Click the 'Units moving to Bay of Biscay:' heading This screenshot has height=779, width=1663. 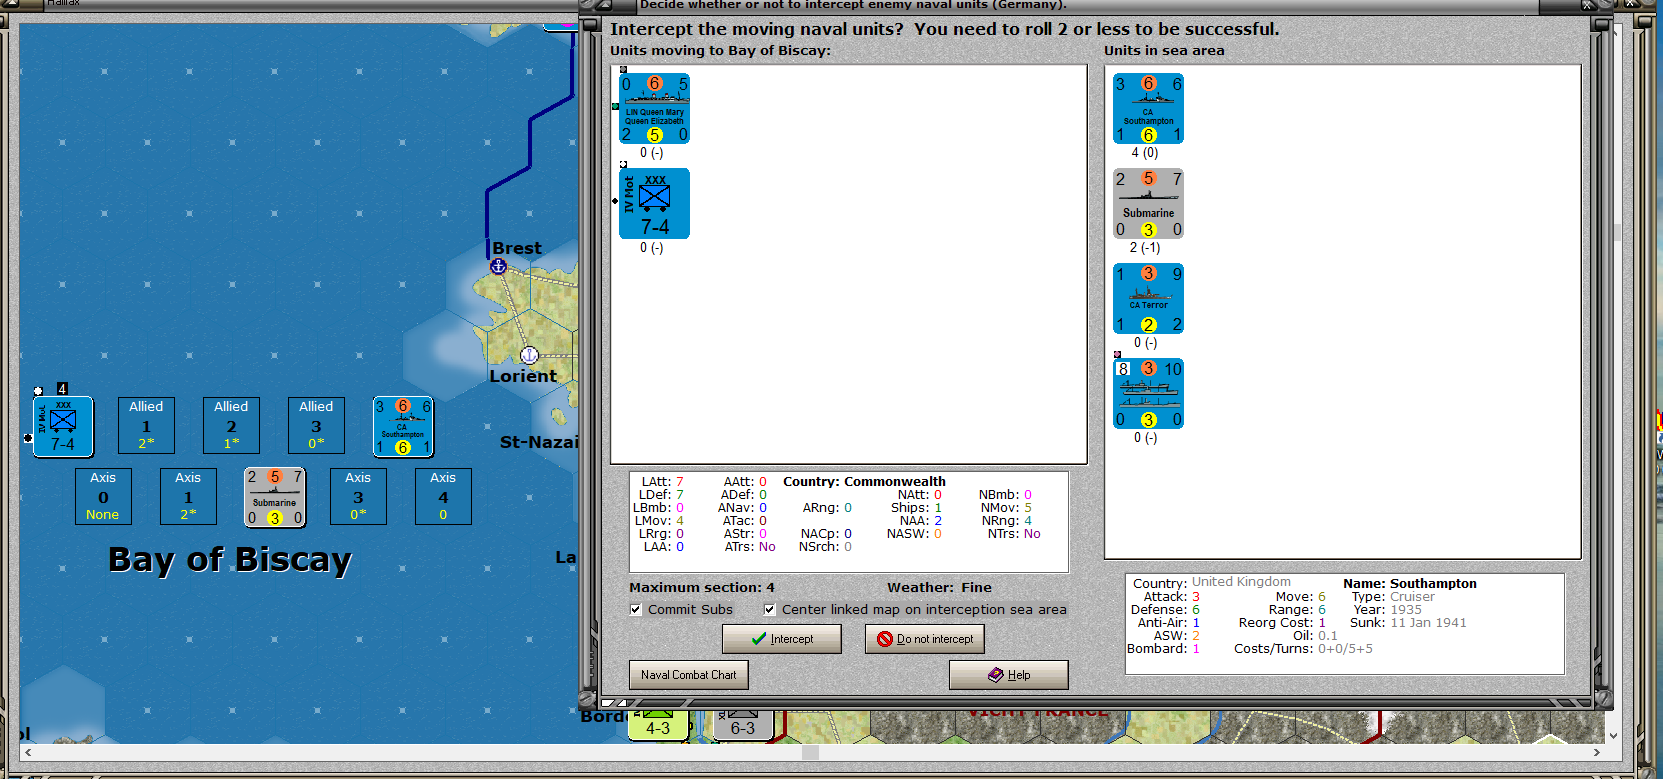click(x=720, y=51)
